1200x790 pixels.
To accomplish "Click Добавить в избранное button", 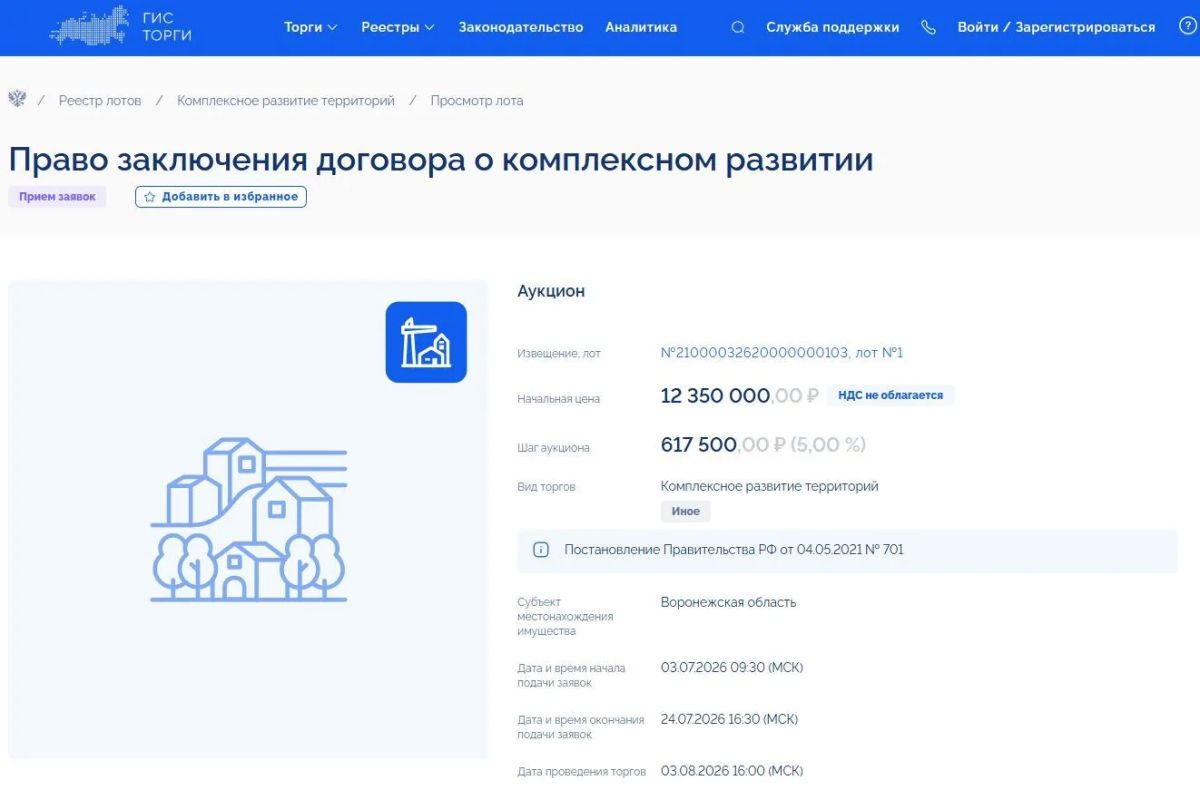I will tap(221, 197).
